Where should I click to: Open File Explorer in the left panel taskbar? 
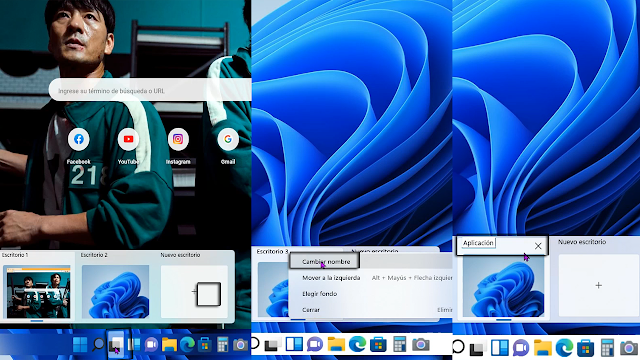coord(169,345)
